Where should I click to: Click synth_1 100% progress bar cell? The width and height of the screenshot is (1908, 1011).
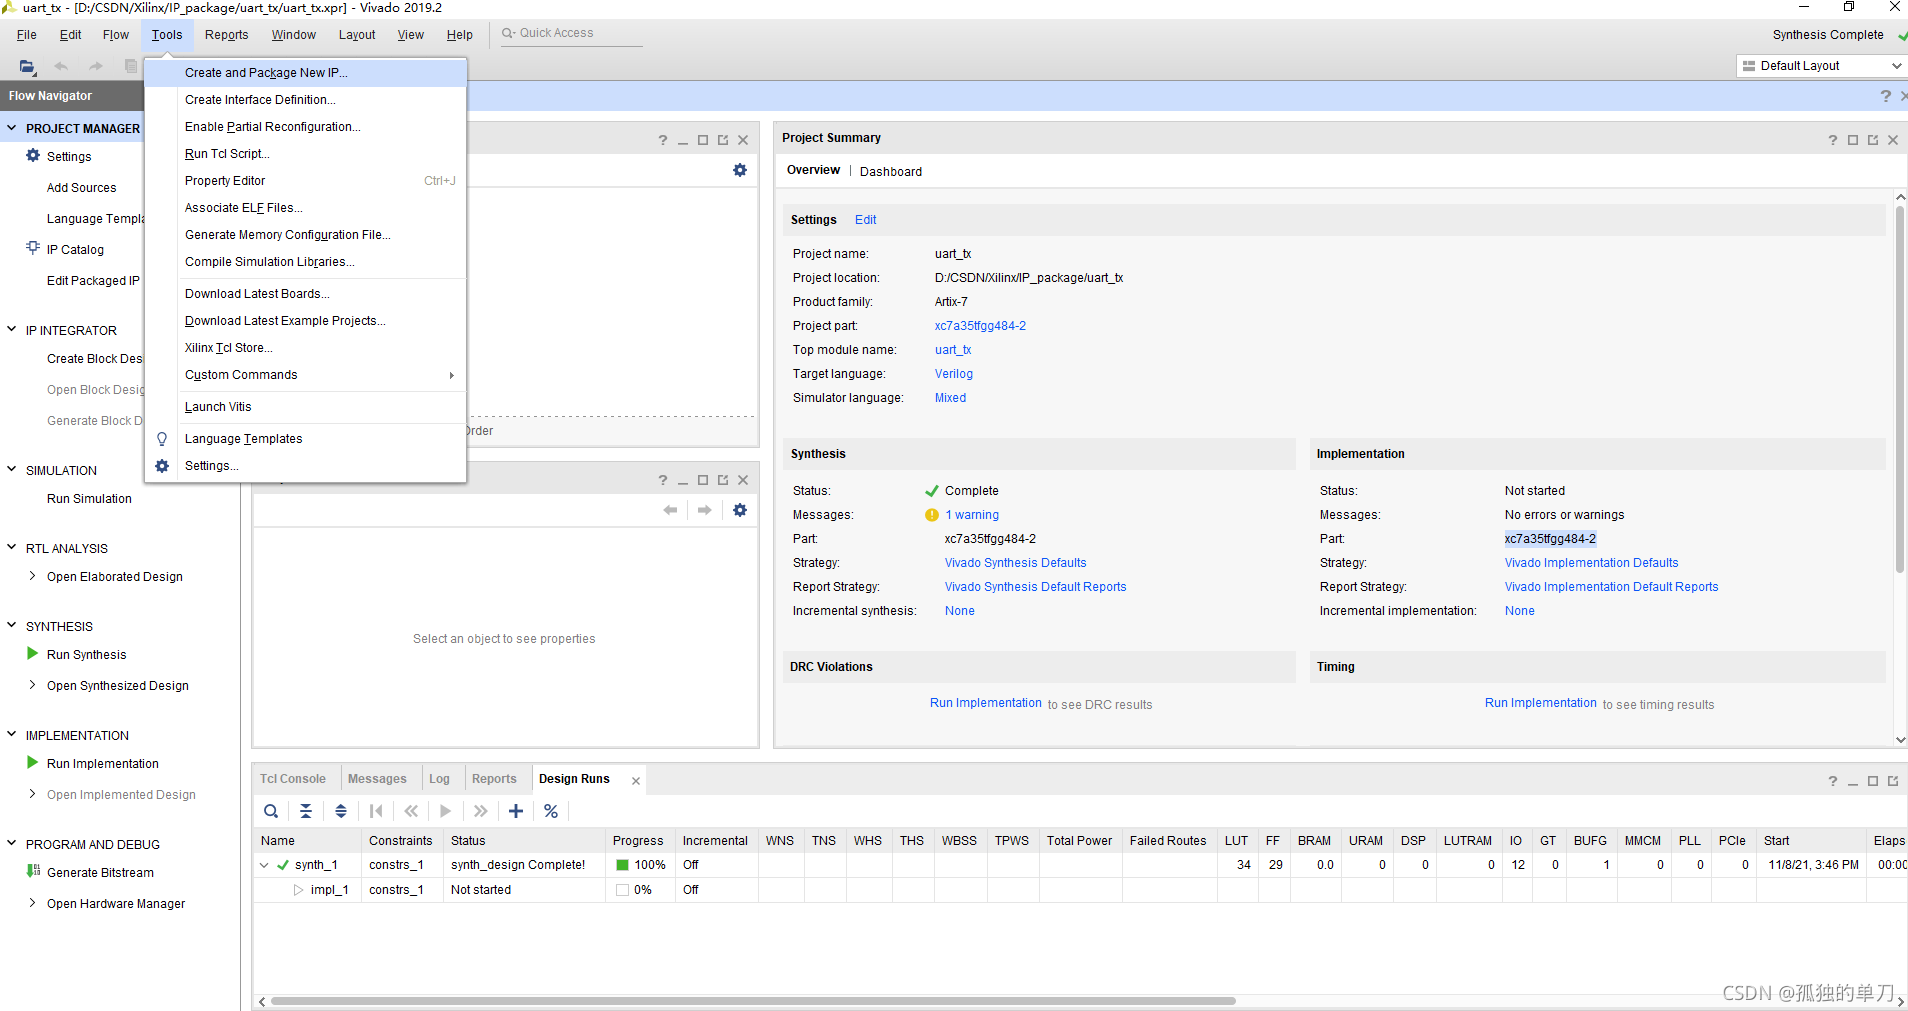[640, 865]
